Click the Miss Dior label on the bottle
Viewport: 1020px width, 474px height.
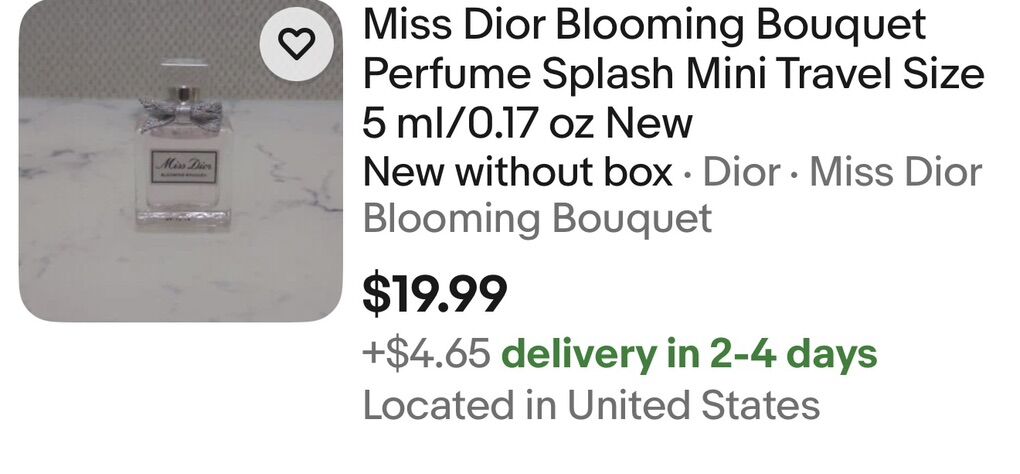click(183, 165)
